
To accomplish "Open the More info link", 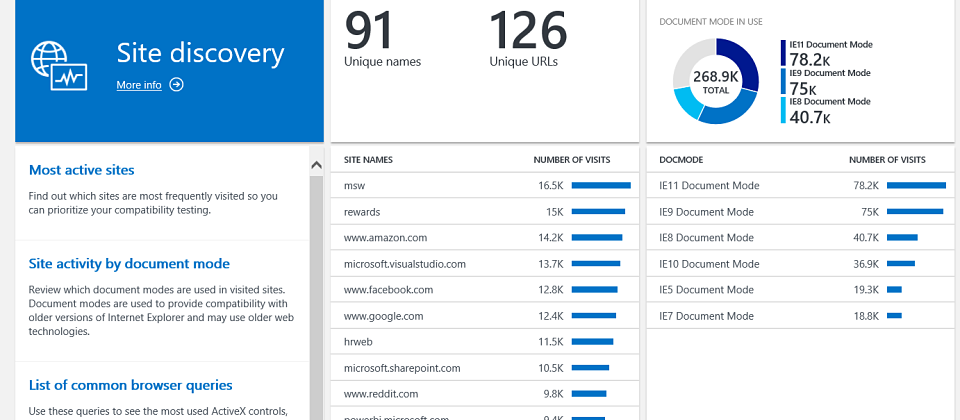I will (x=138, y=85).
